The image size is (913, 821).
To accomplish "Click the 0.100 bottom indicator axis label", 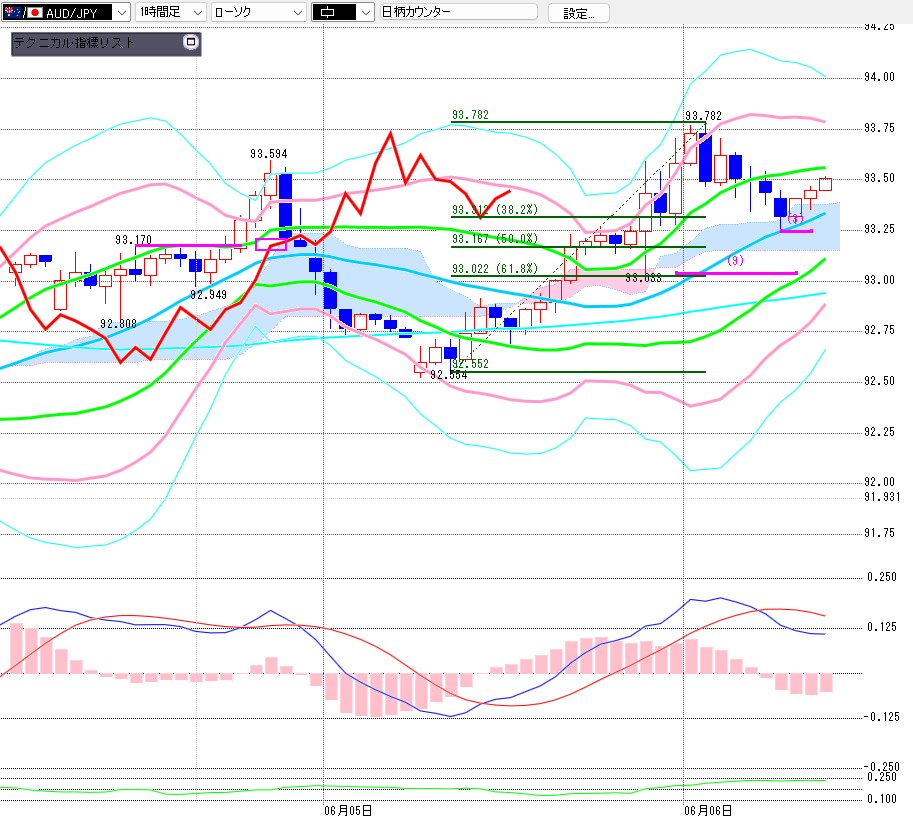I will [882, 799].
